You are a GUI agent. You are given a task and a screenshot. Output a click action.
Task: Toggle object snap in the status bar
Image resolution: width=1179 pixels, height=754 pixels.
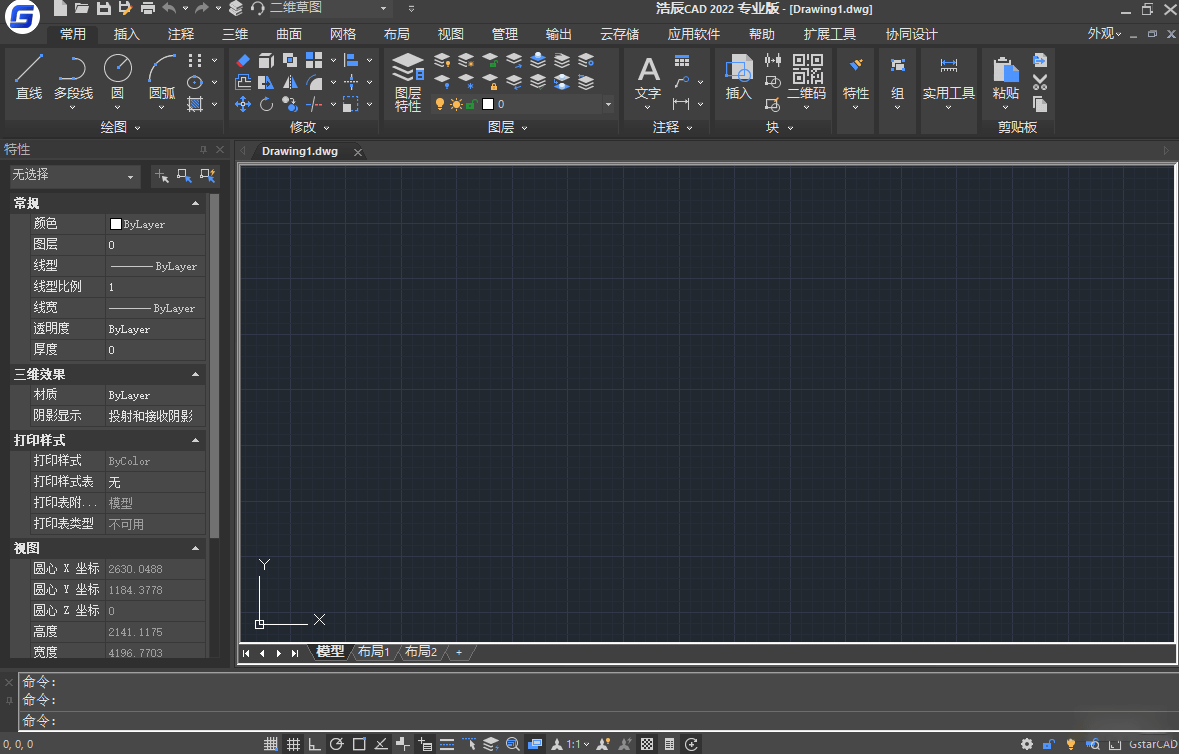[x=359, y=744]
